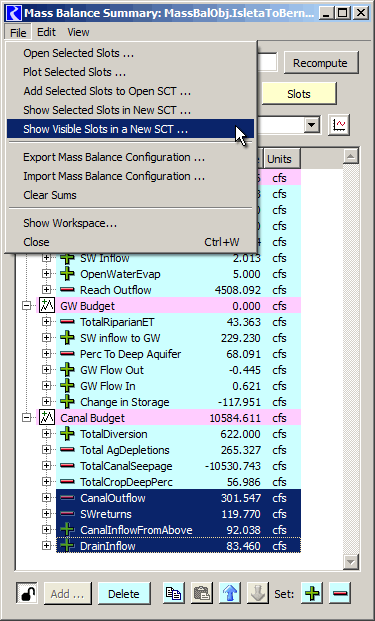Click the Delete button
The image size is (375, 621).
[x=124, y=594]
